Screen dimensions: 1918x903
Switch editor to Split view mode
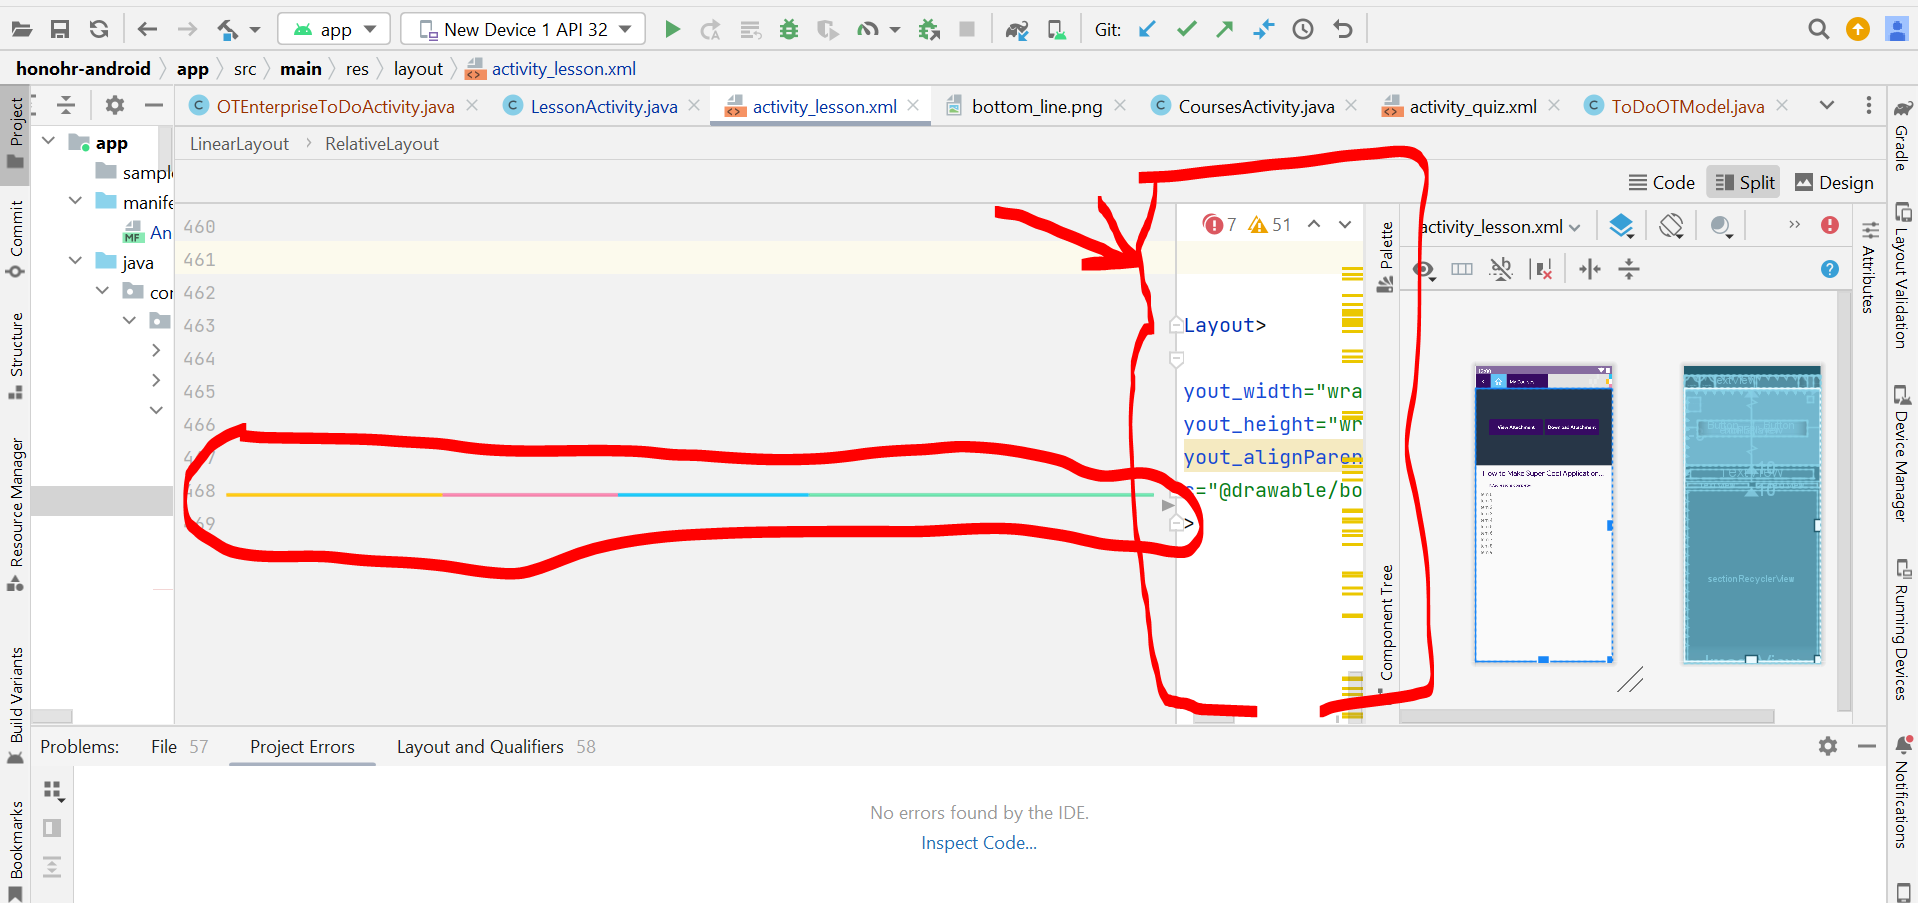tap(1745, 182)
